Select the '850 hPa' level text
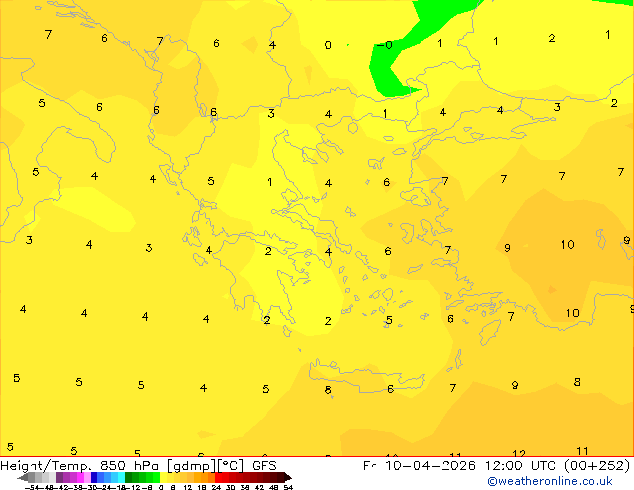The width and height of the screenshot is (634, 490). click(x=129, y=465)
